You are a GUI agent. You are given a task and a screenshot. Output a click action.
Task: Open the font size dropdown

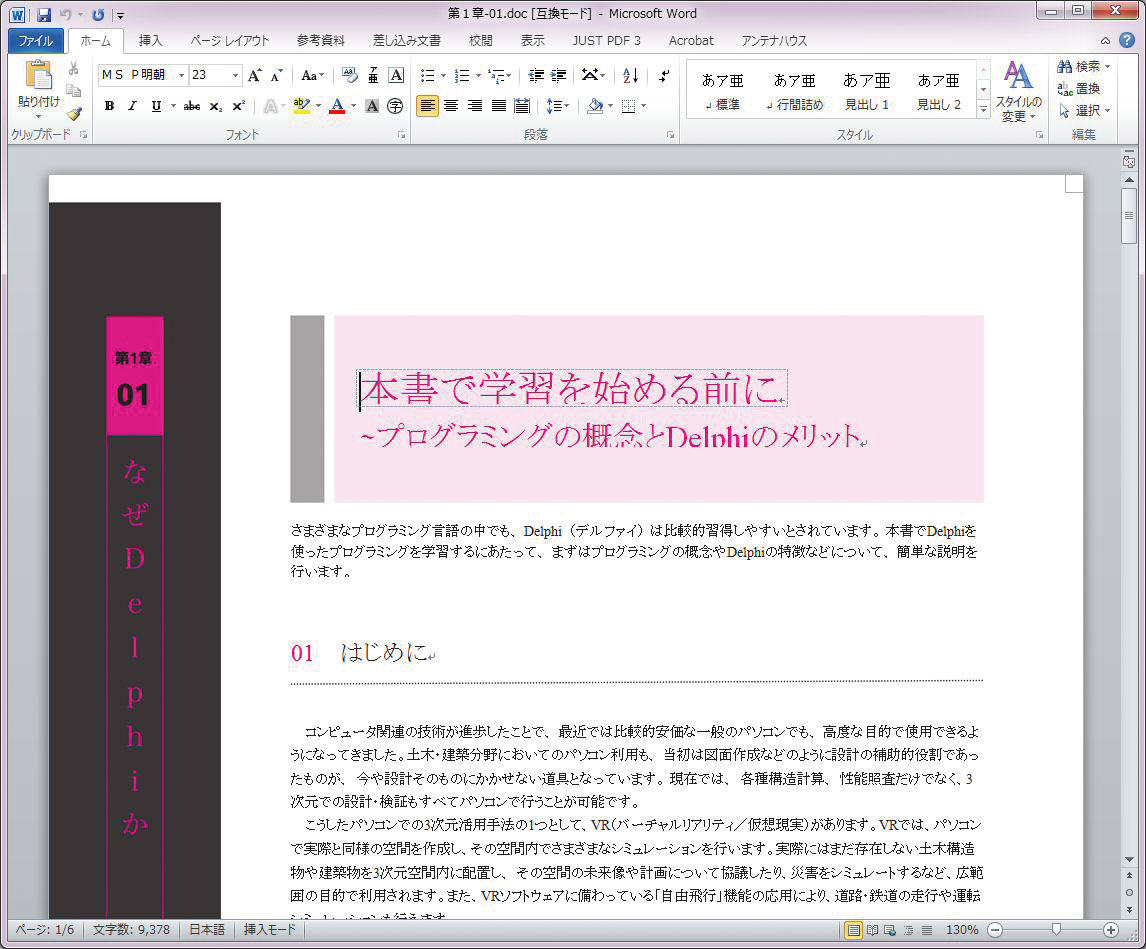click(235, 75)
